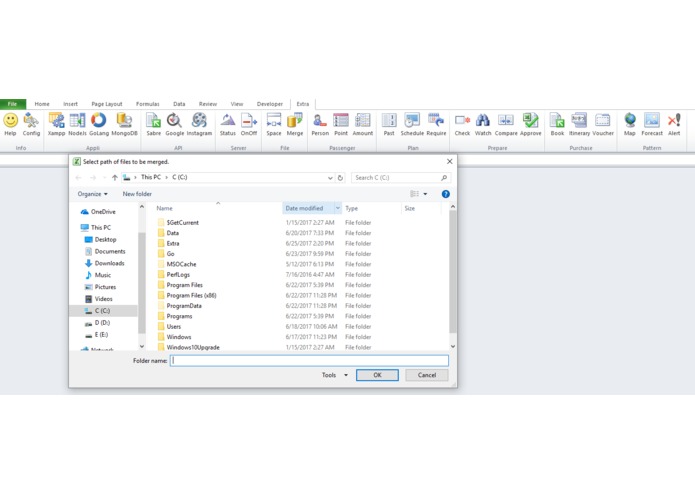
Task: Select the Program Files (x86) folder
Action: [187, 296]
